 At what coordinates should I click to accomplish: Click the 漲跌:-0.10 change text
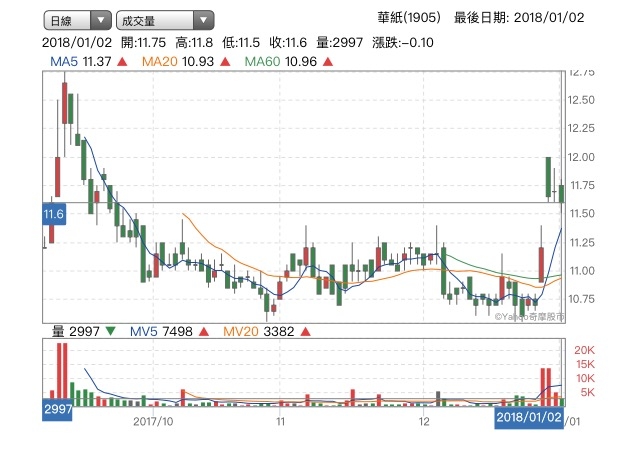[x=403, y=42]
